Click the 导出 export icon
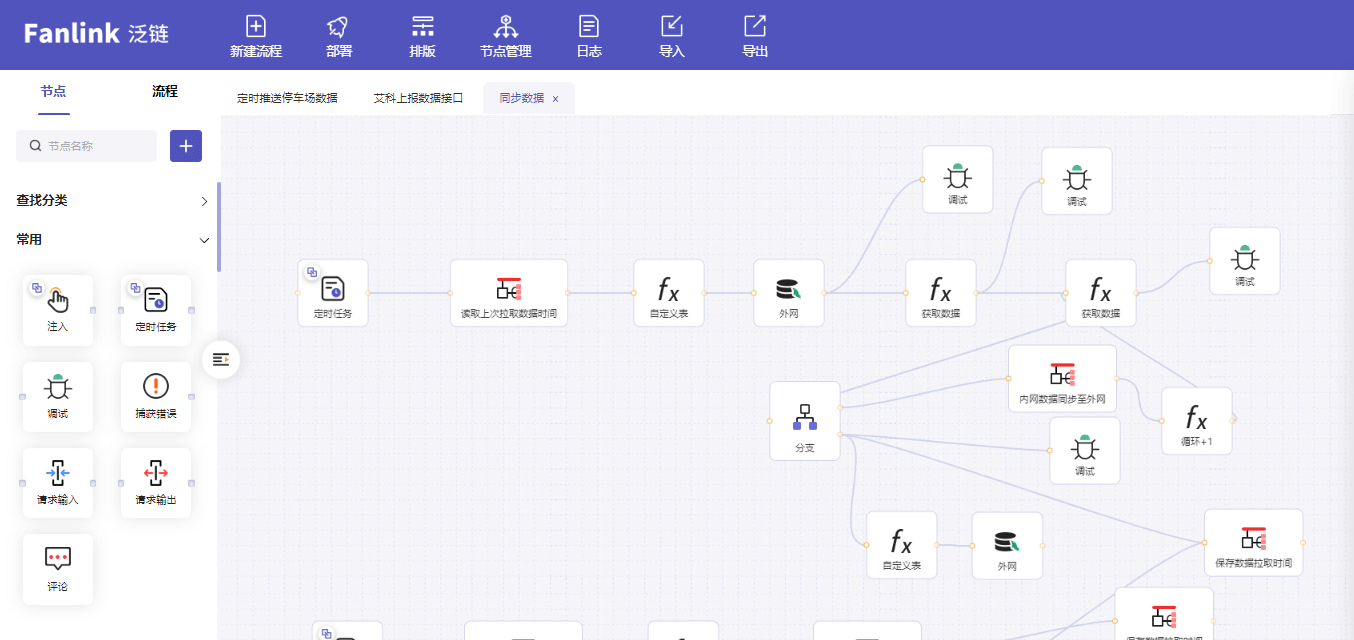This screenshot has height=640, width=1354. tap(755, 28)
